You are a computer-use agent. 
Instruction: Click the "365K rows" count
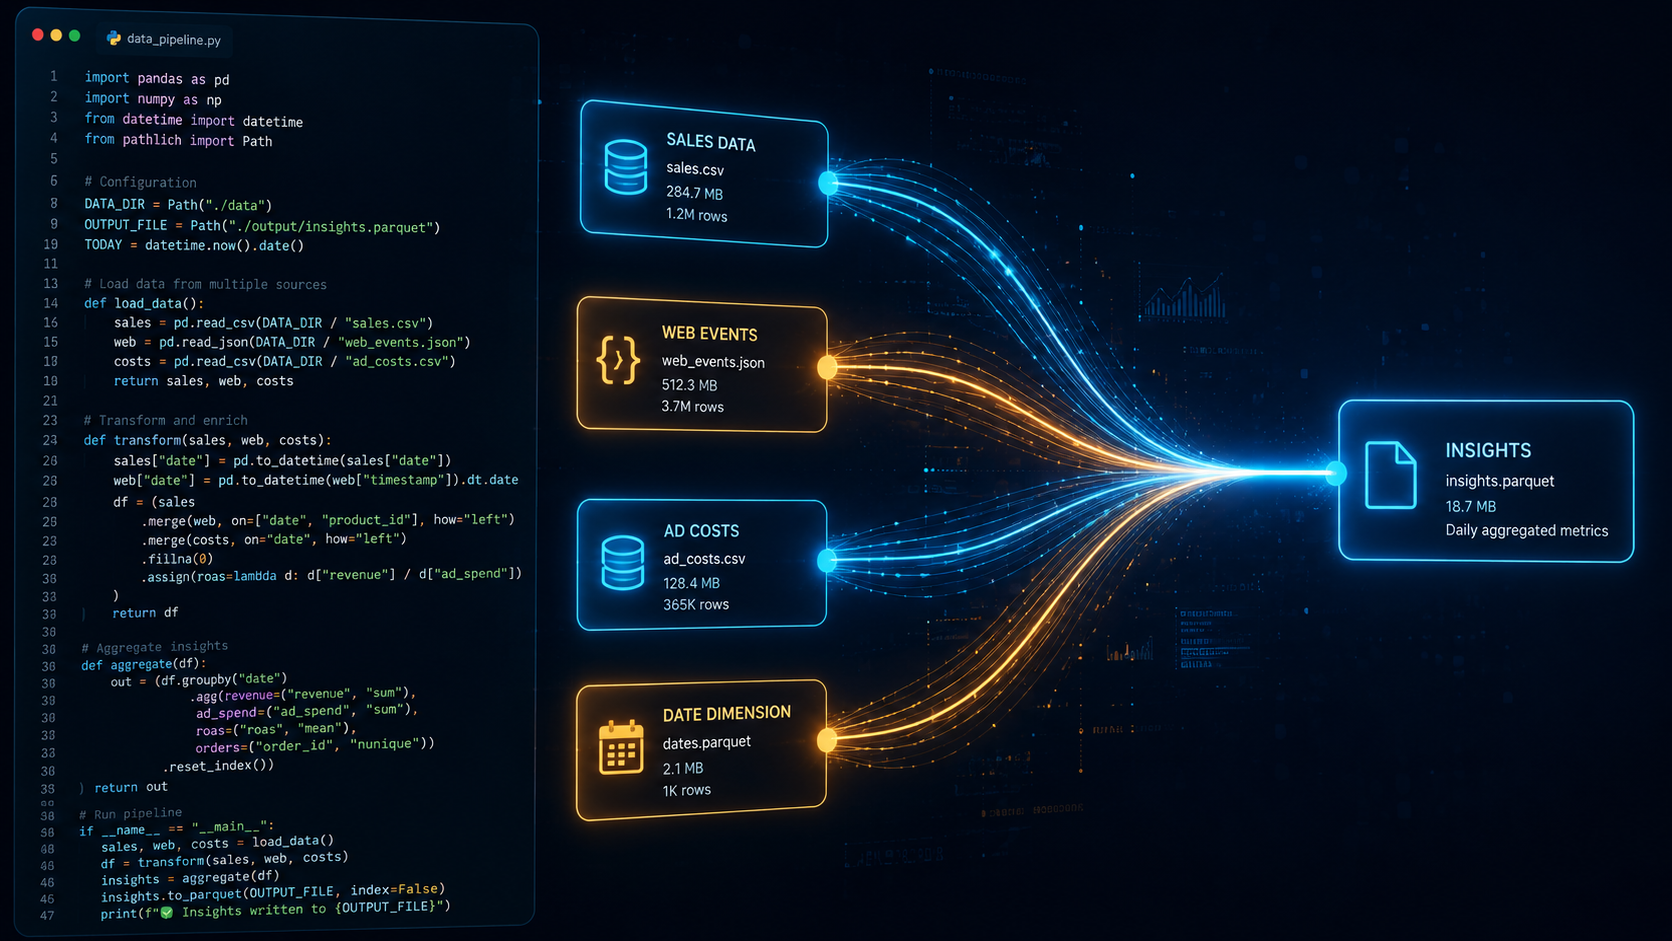[696, 605]
